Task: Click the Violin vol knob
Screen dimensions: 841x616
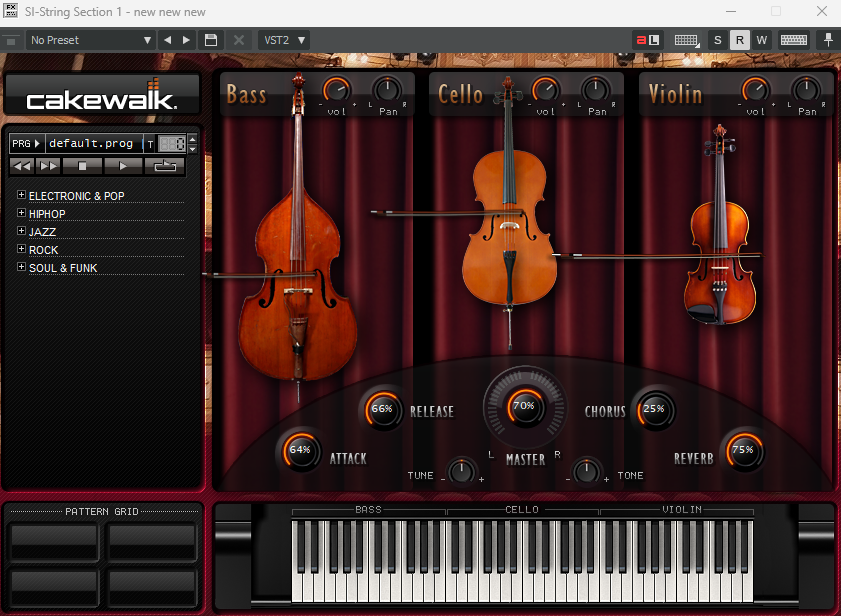Action: pyautogui.click(x=755, y=89)
